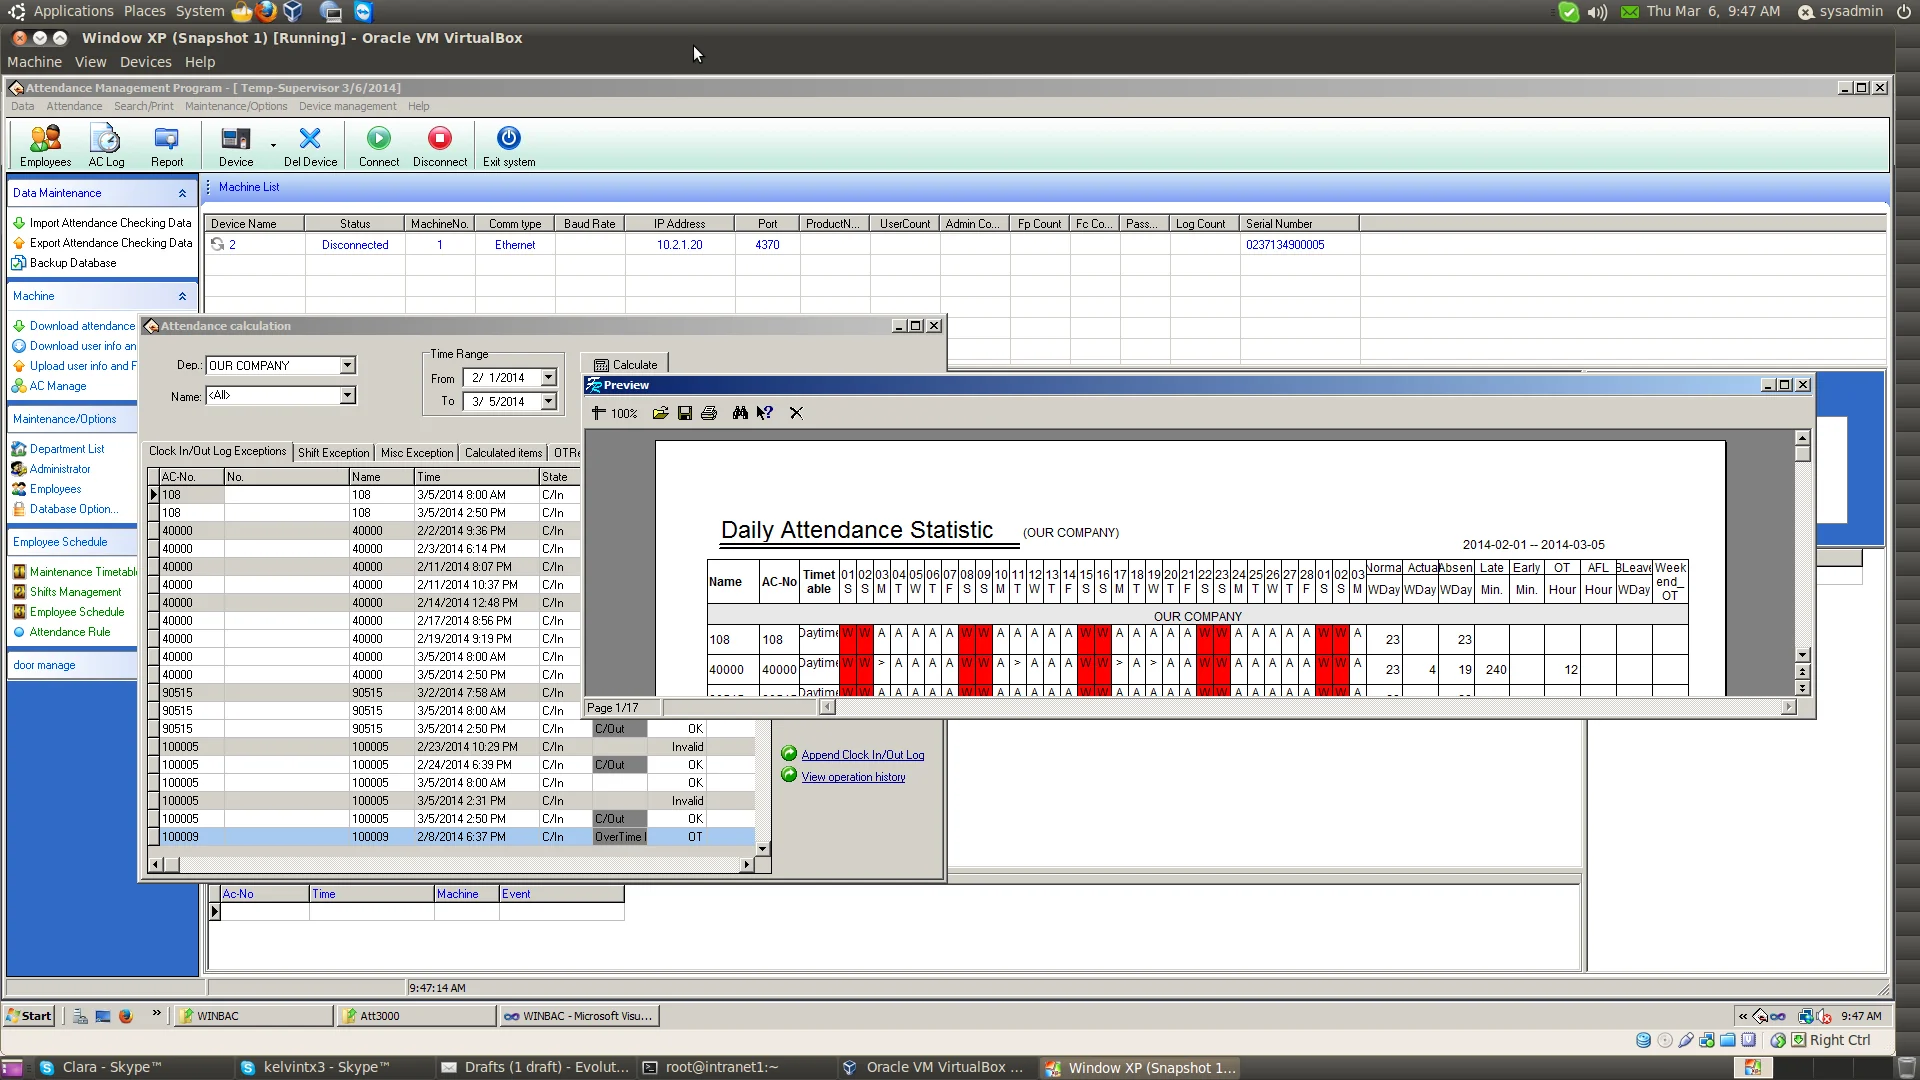
Task: Switch to the Shift Exception tab
Action: click(x=333, y=453)
